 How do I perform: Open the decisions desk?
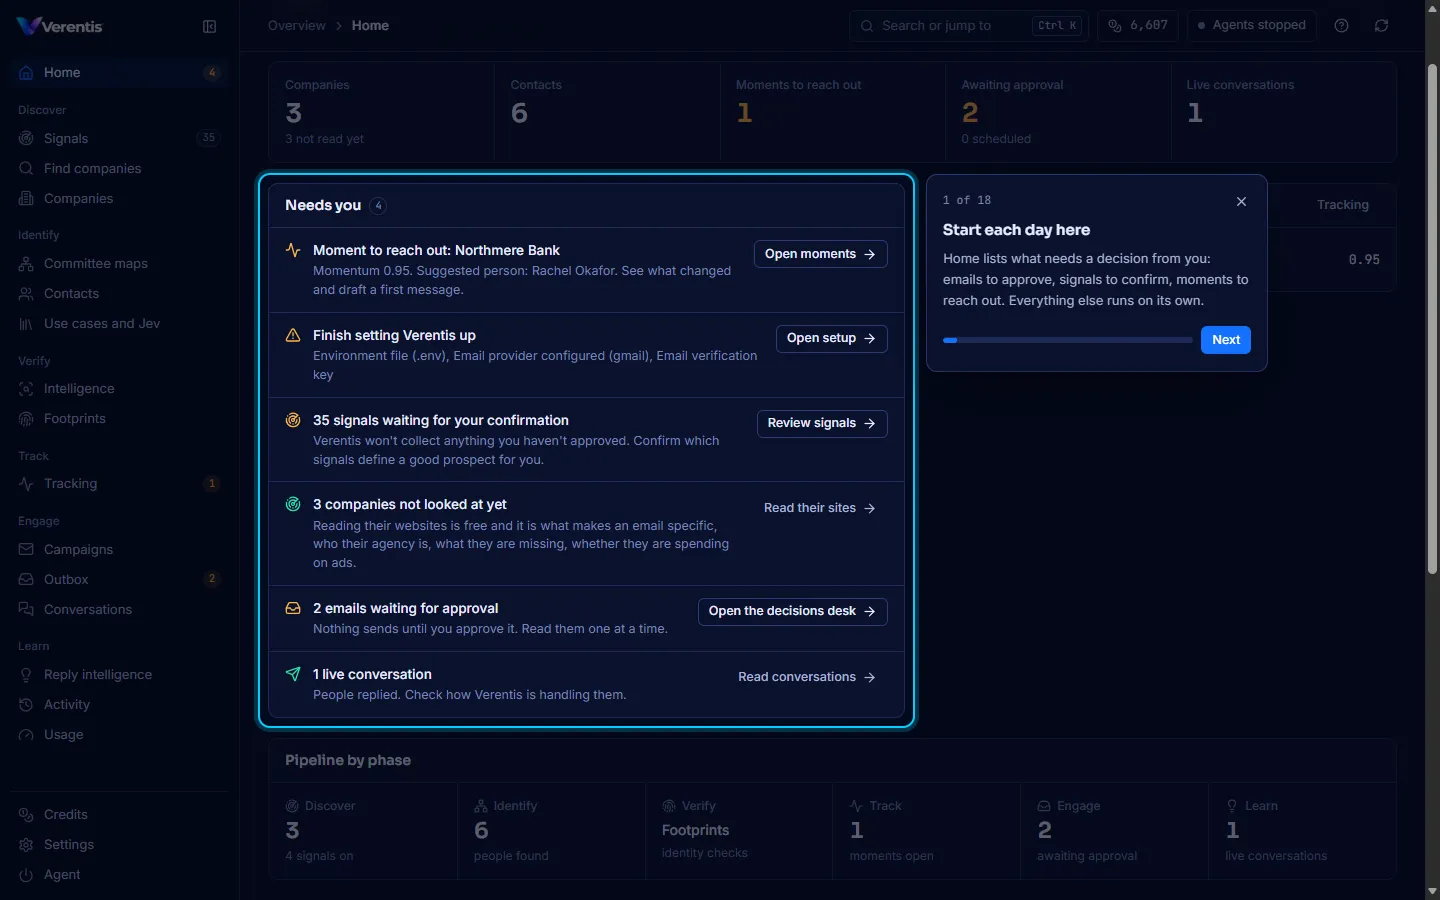coord(792,611)
